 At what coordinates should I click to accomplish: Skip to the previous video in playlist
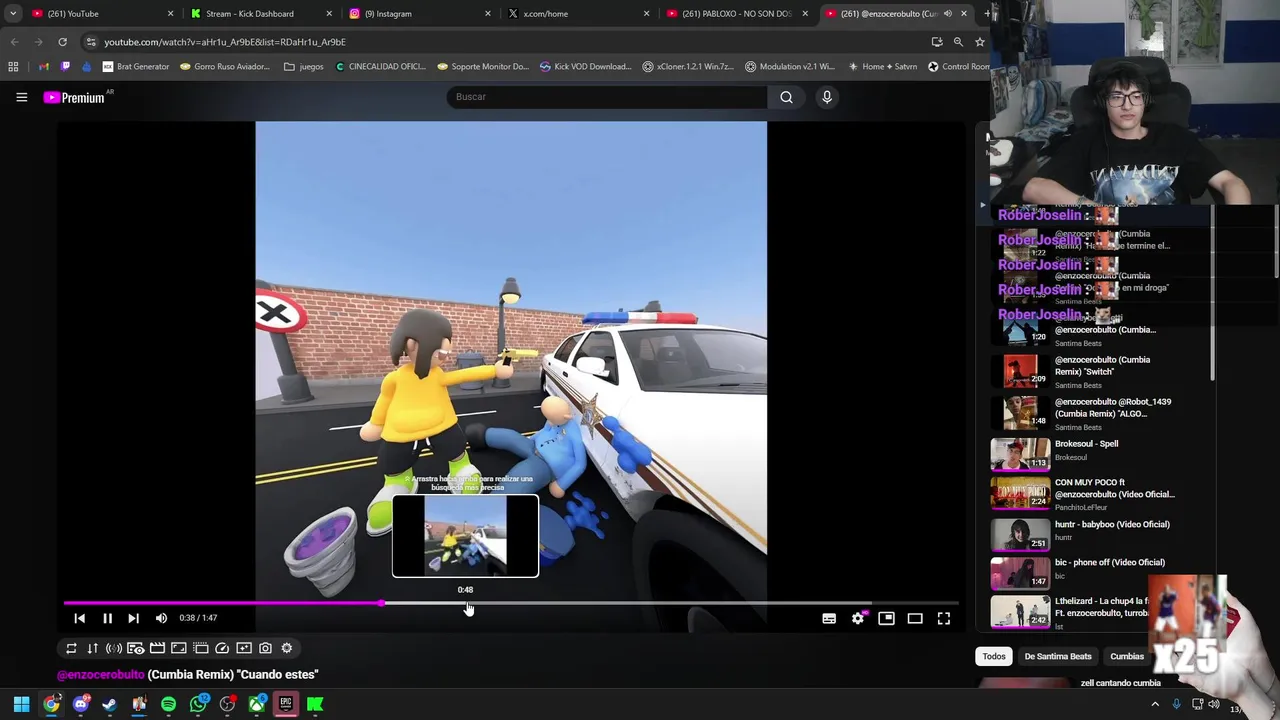(x=80, y=618)
